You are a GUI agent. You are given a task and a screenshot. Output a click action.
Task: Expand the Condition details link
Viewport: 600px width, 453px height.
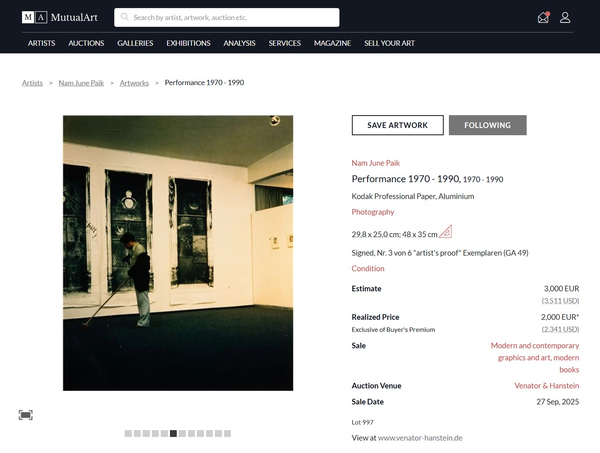coord(367,268)
